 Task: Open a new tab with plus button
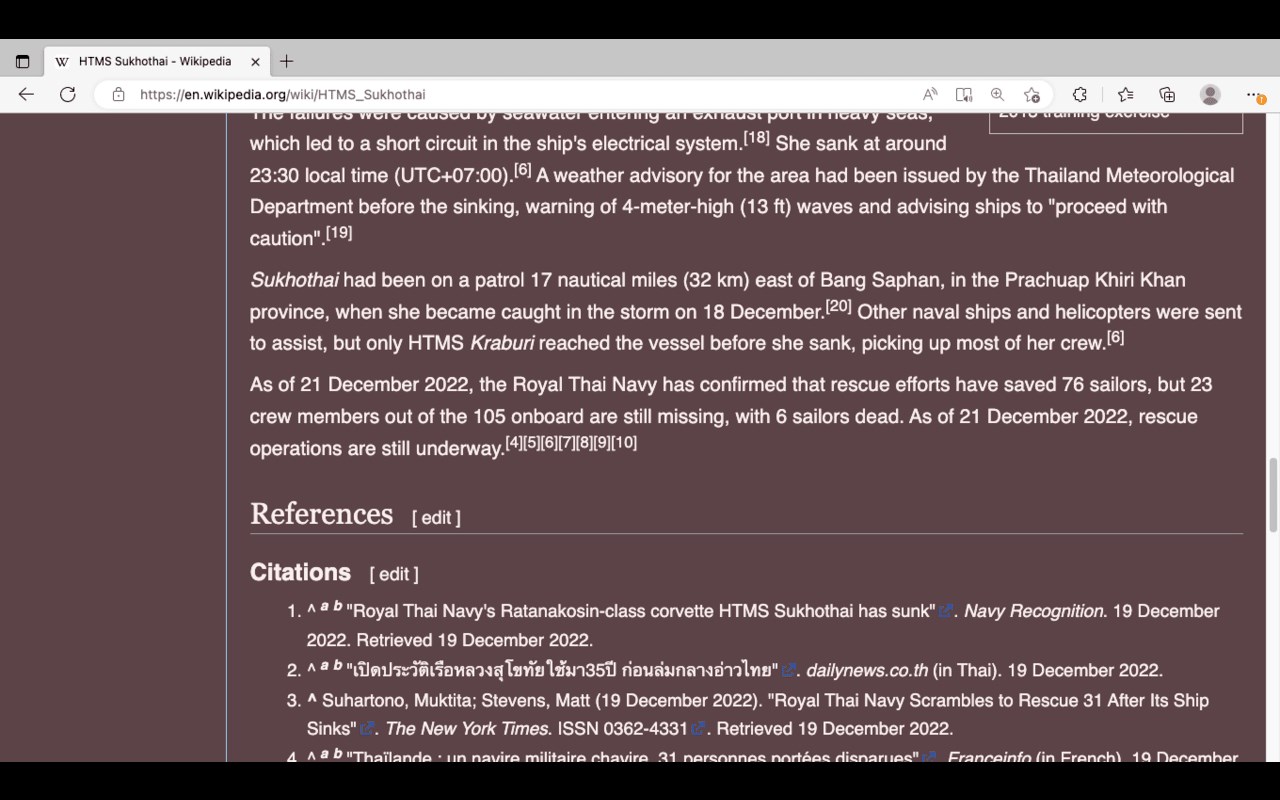point(287,61)
